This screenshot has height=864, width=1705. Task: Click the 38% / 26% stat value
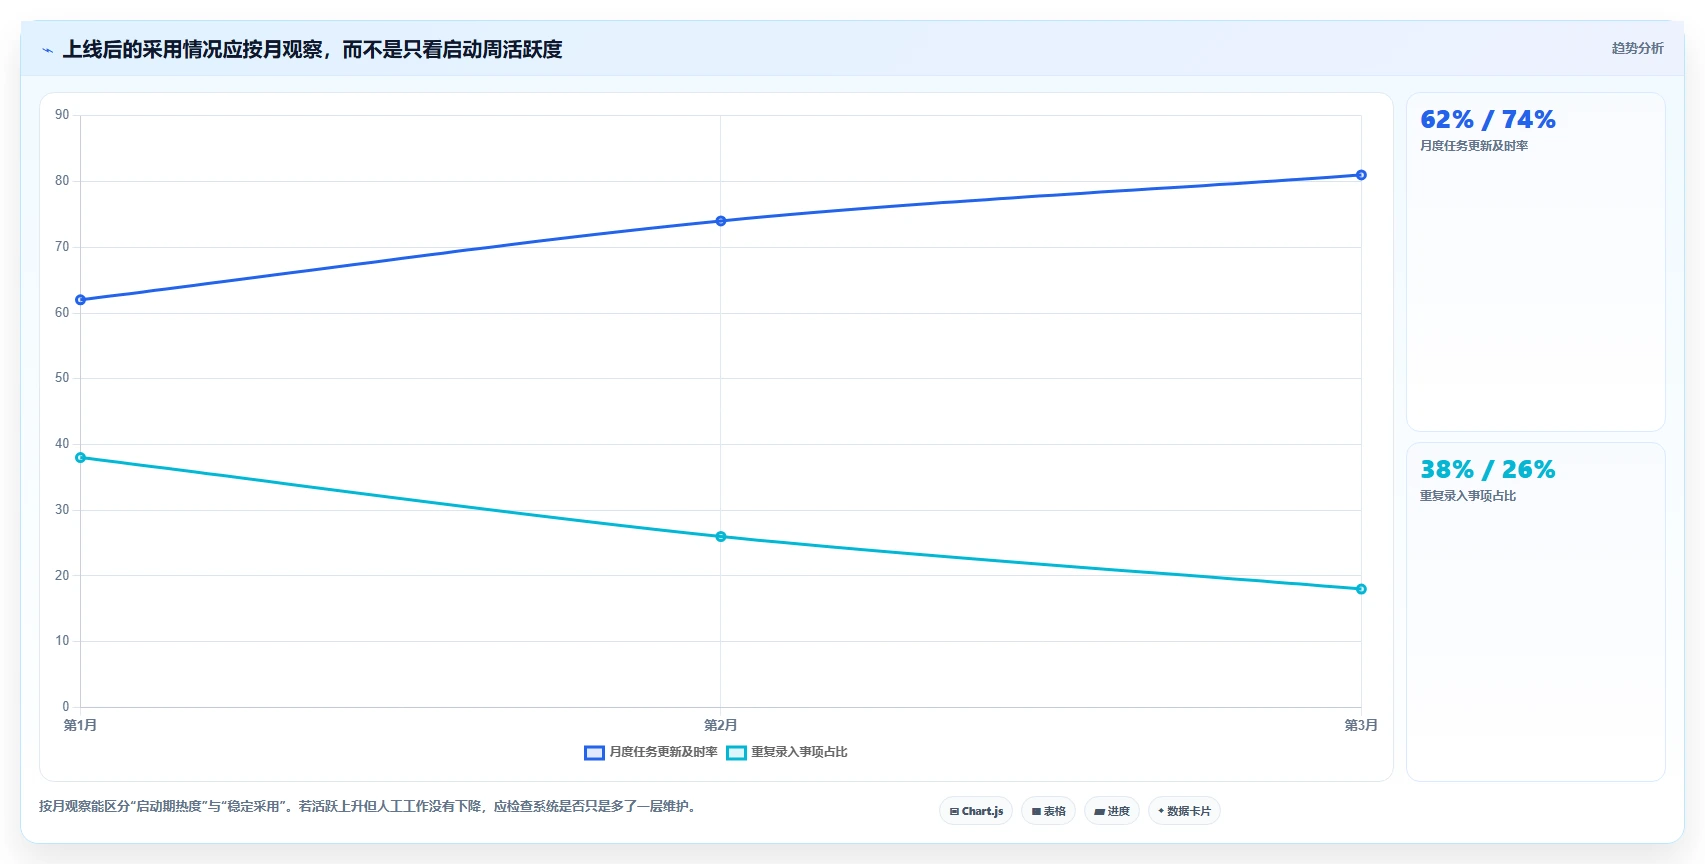(1488, 470)
